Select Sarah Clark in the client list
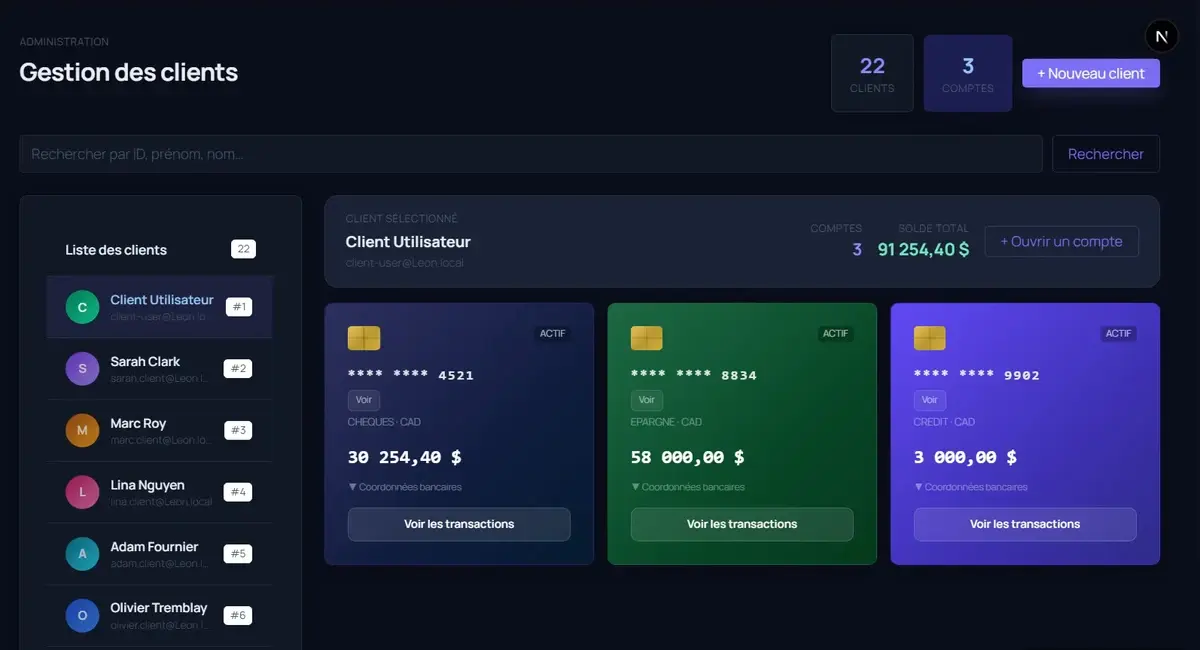 [x=160, y=369]
